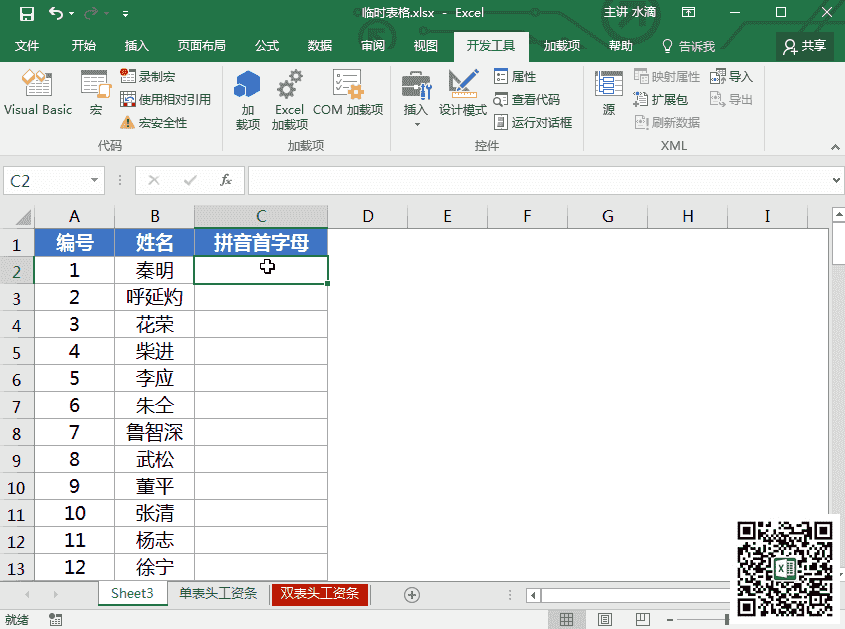Switch to the Review tab (审阅)
The height and width of the screenshot is (629, 845).
point(373,46)
